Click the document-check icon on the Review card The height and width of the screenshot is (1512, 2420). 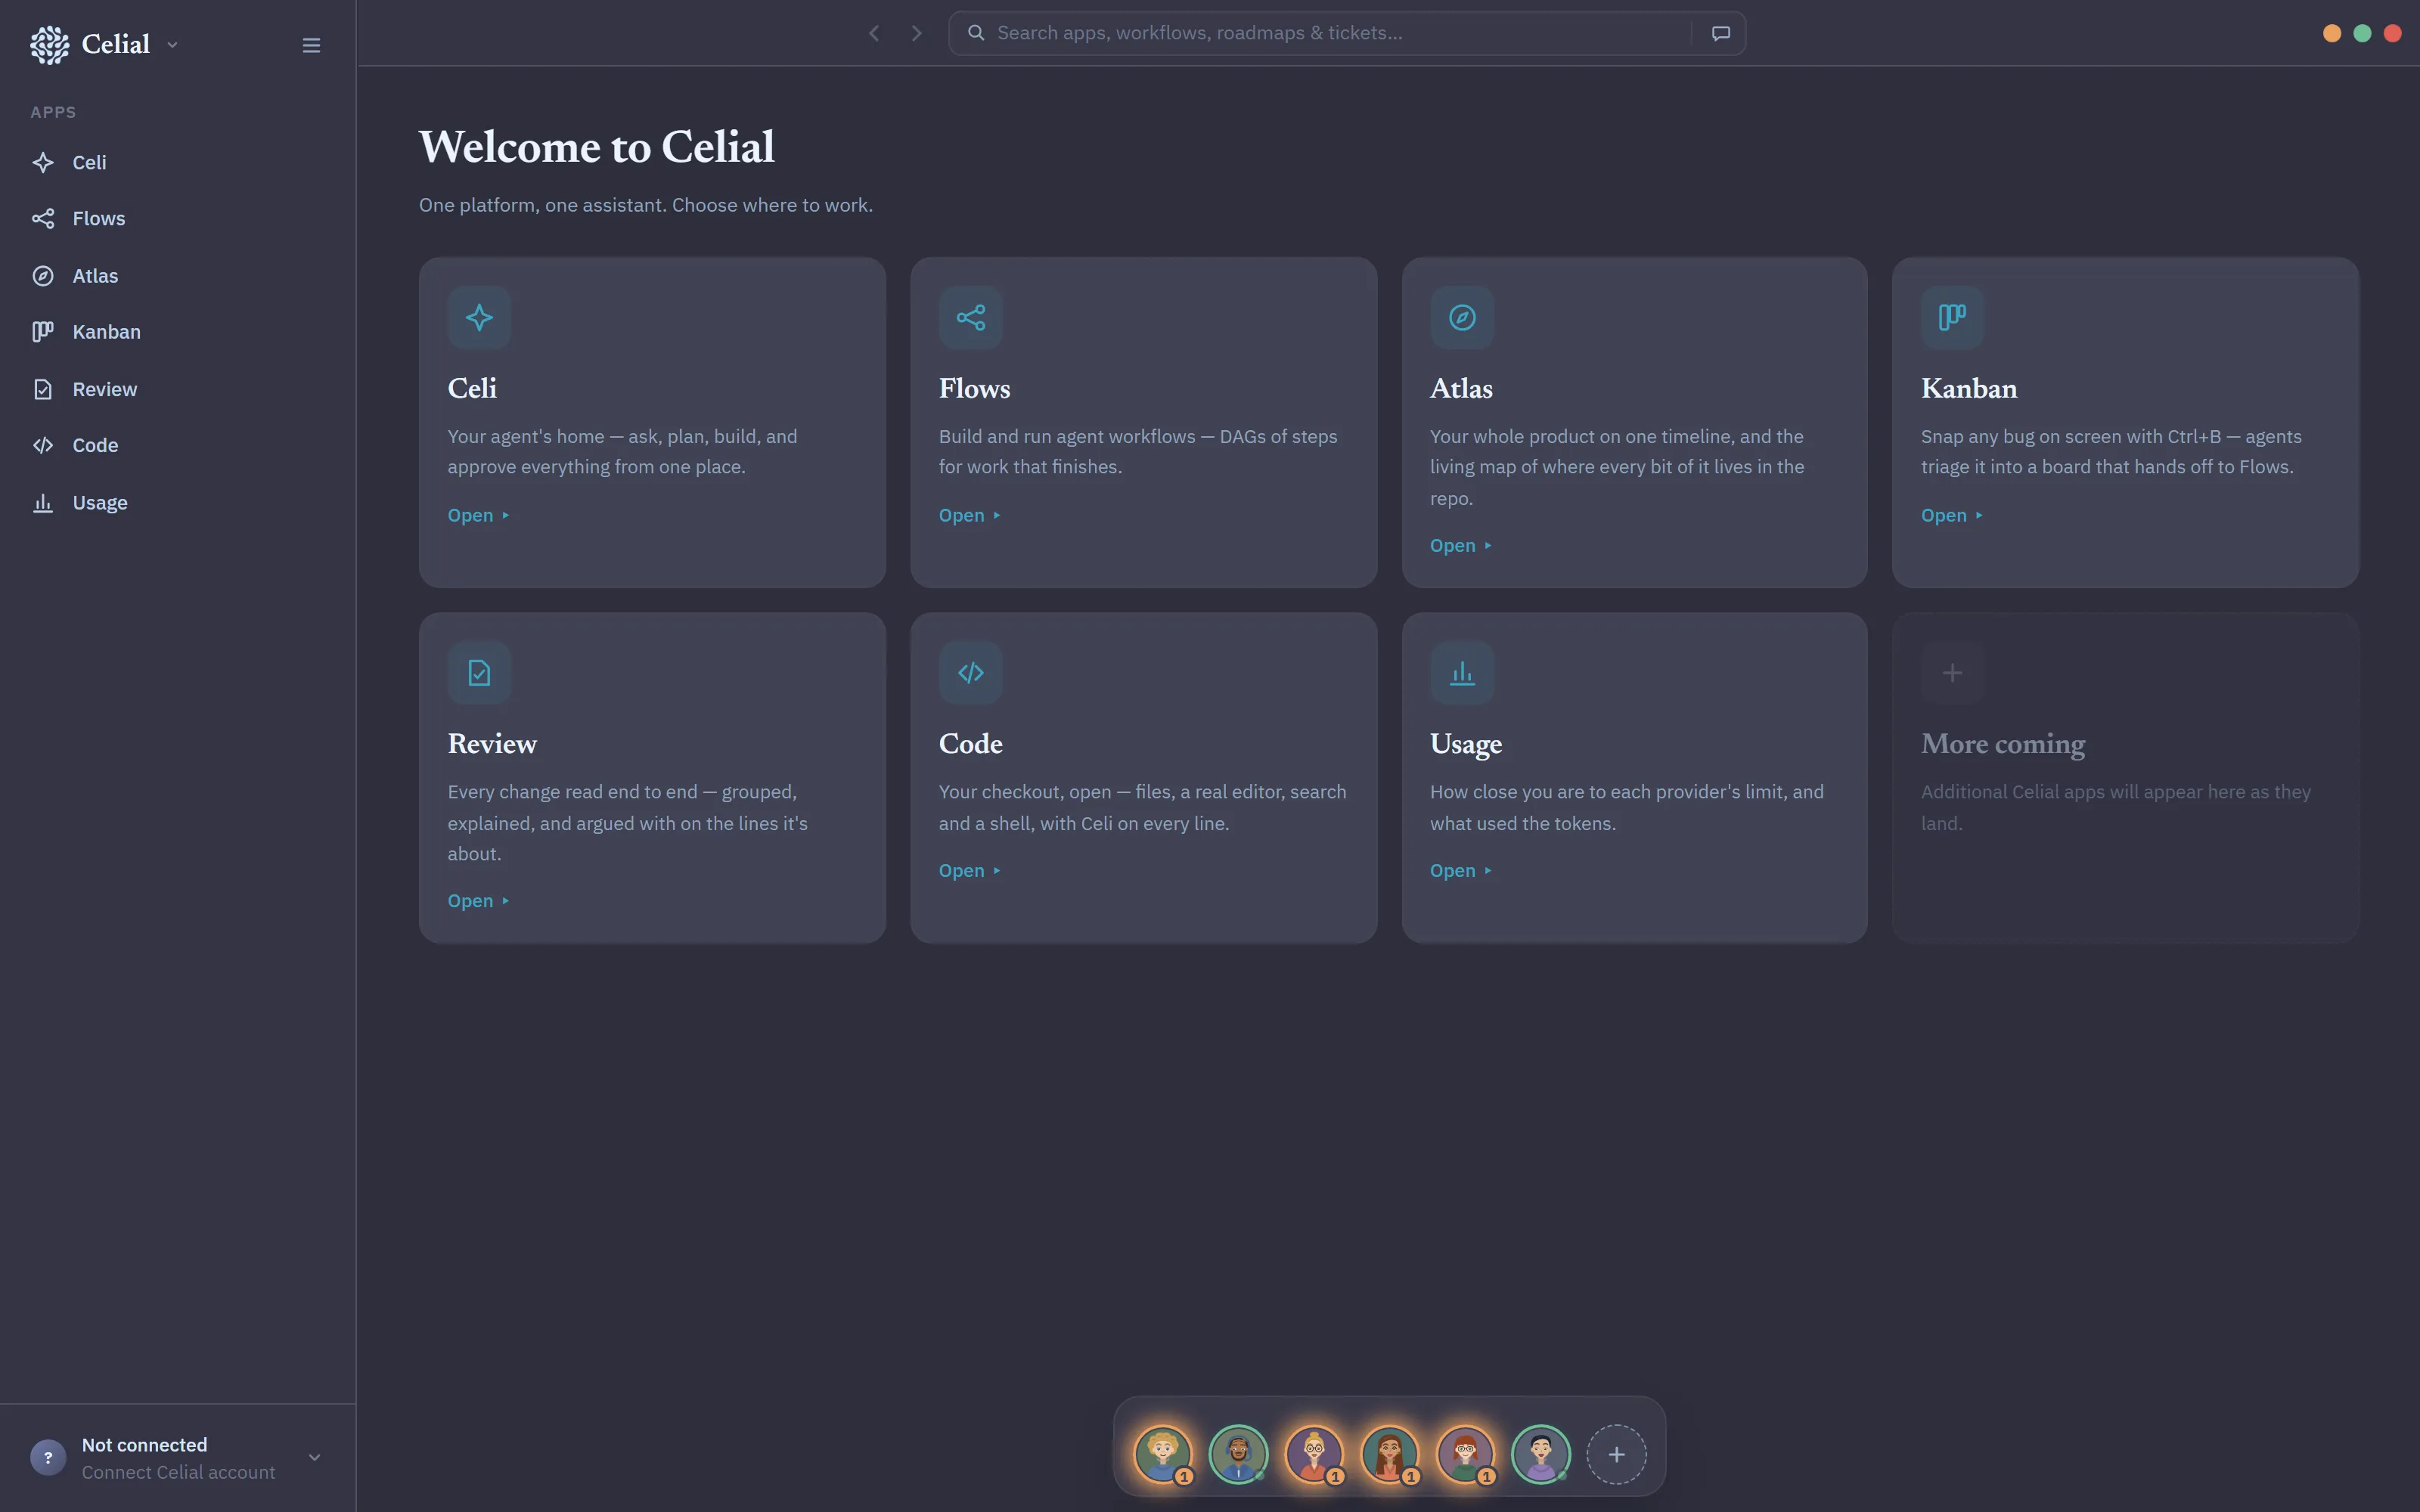coord(479,673)
